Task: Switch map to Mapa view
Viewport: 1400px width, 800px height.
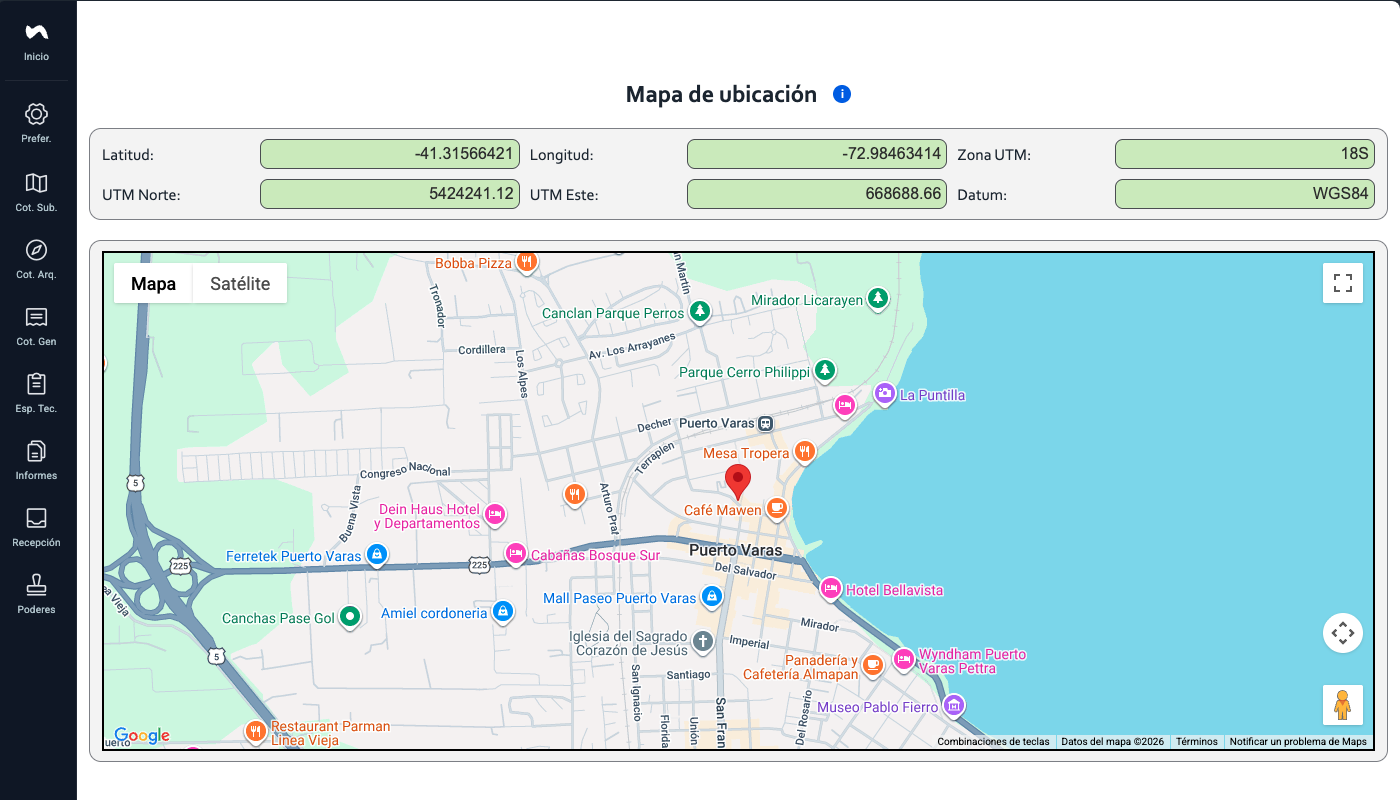Action: coord(154,283)
